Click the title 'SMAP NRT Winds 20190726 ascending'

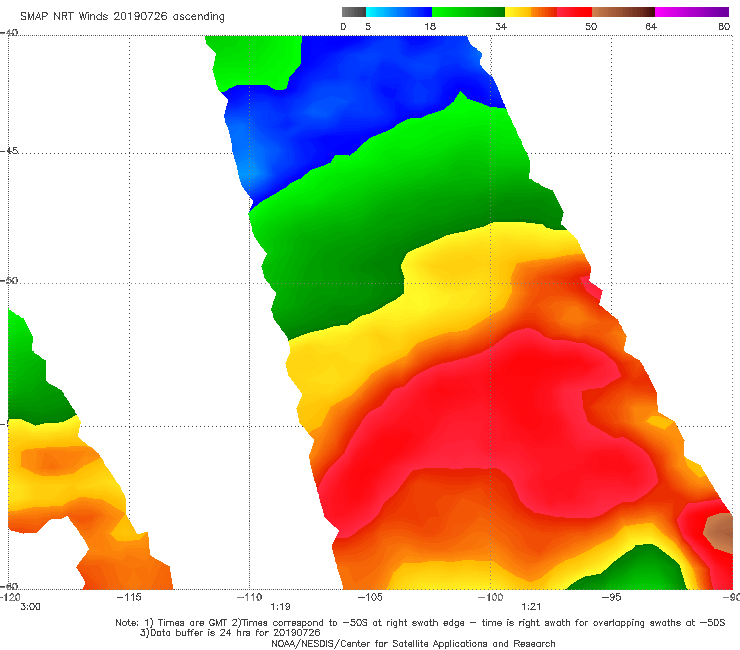point(122,16)
